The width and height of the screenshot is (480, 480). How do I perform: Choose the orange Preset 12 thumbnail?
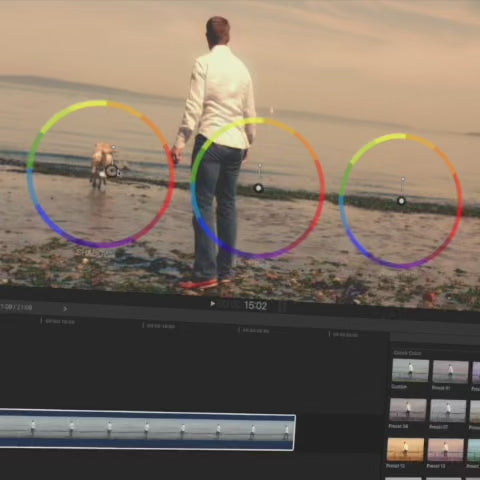click(x=405, y=450)
